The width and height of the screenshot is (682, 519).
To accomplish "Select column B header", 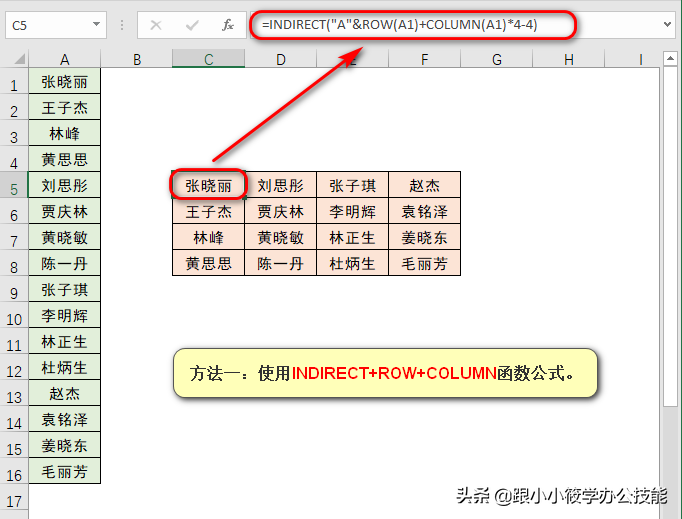I will 137,59.
